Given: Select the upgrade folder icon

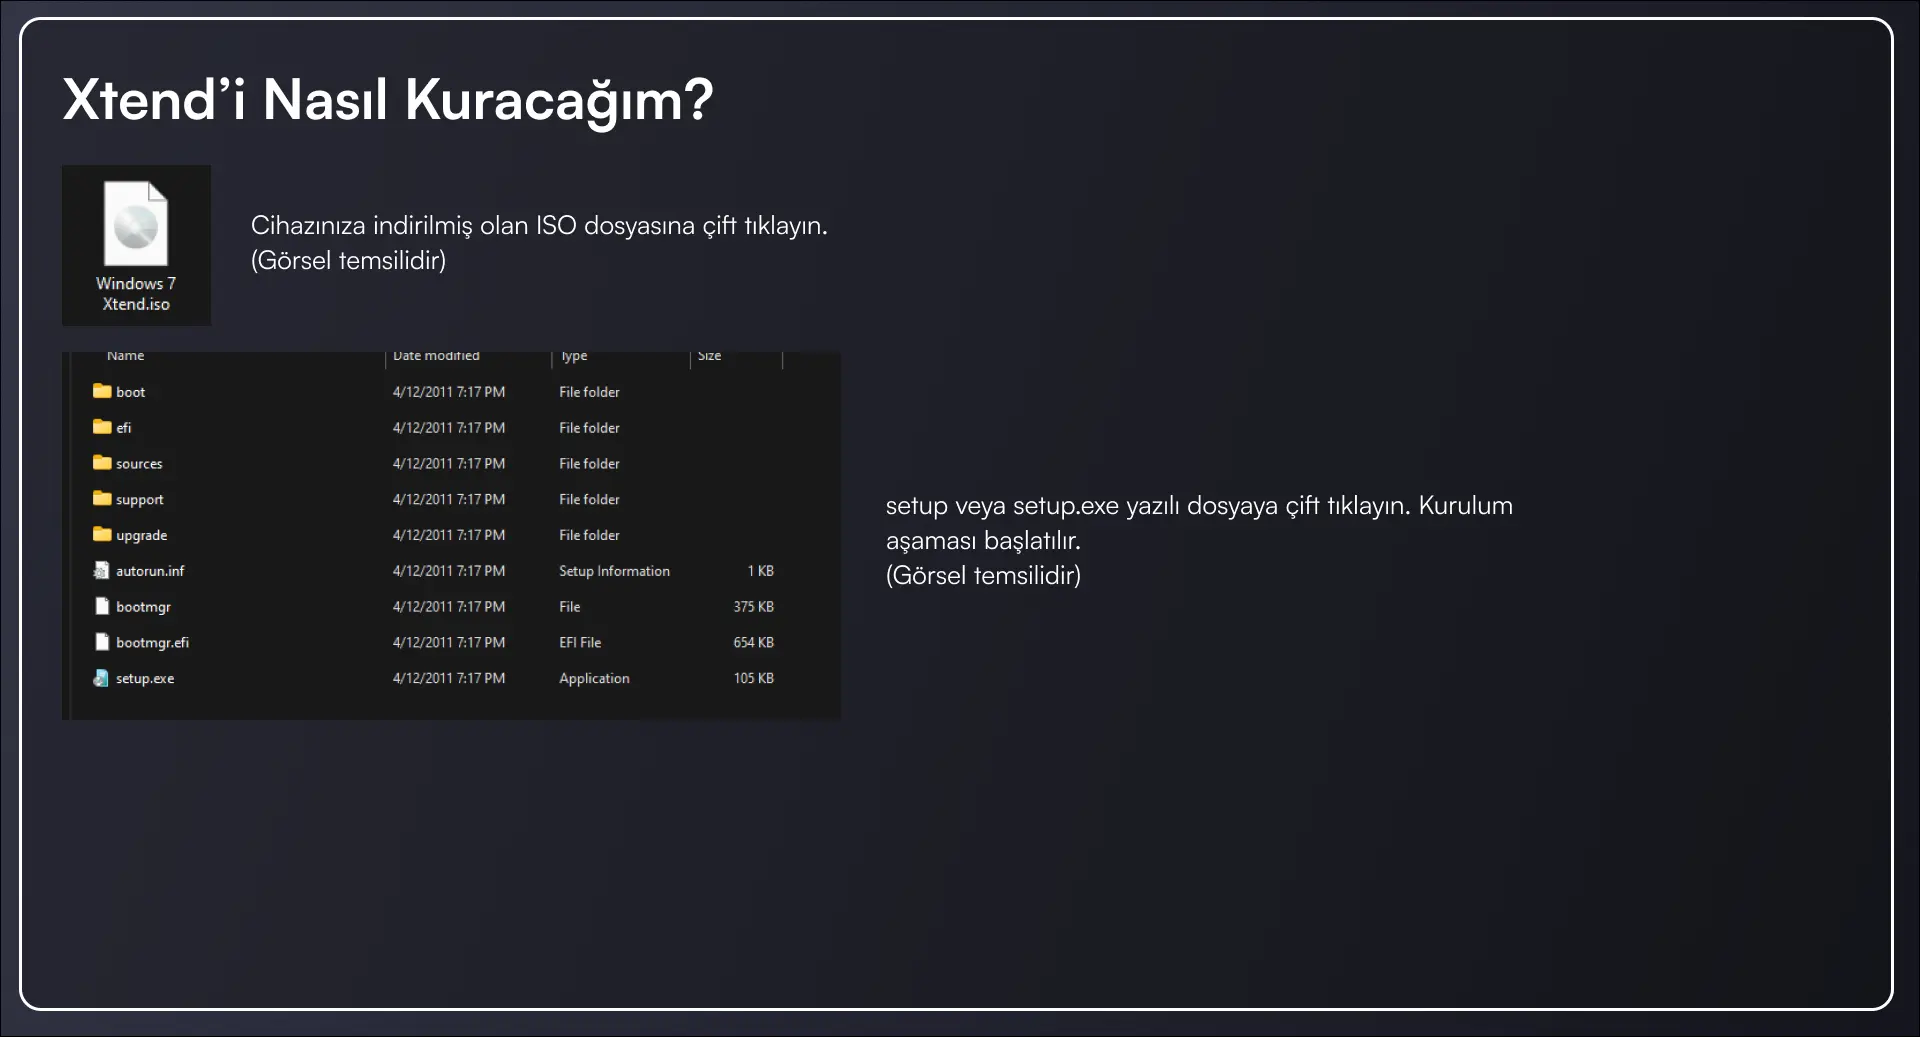Looking at the screenshot, I should point(102,534).
